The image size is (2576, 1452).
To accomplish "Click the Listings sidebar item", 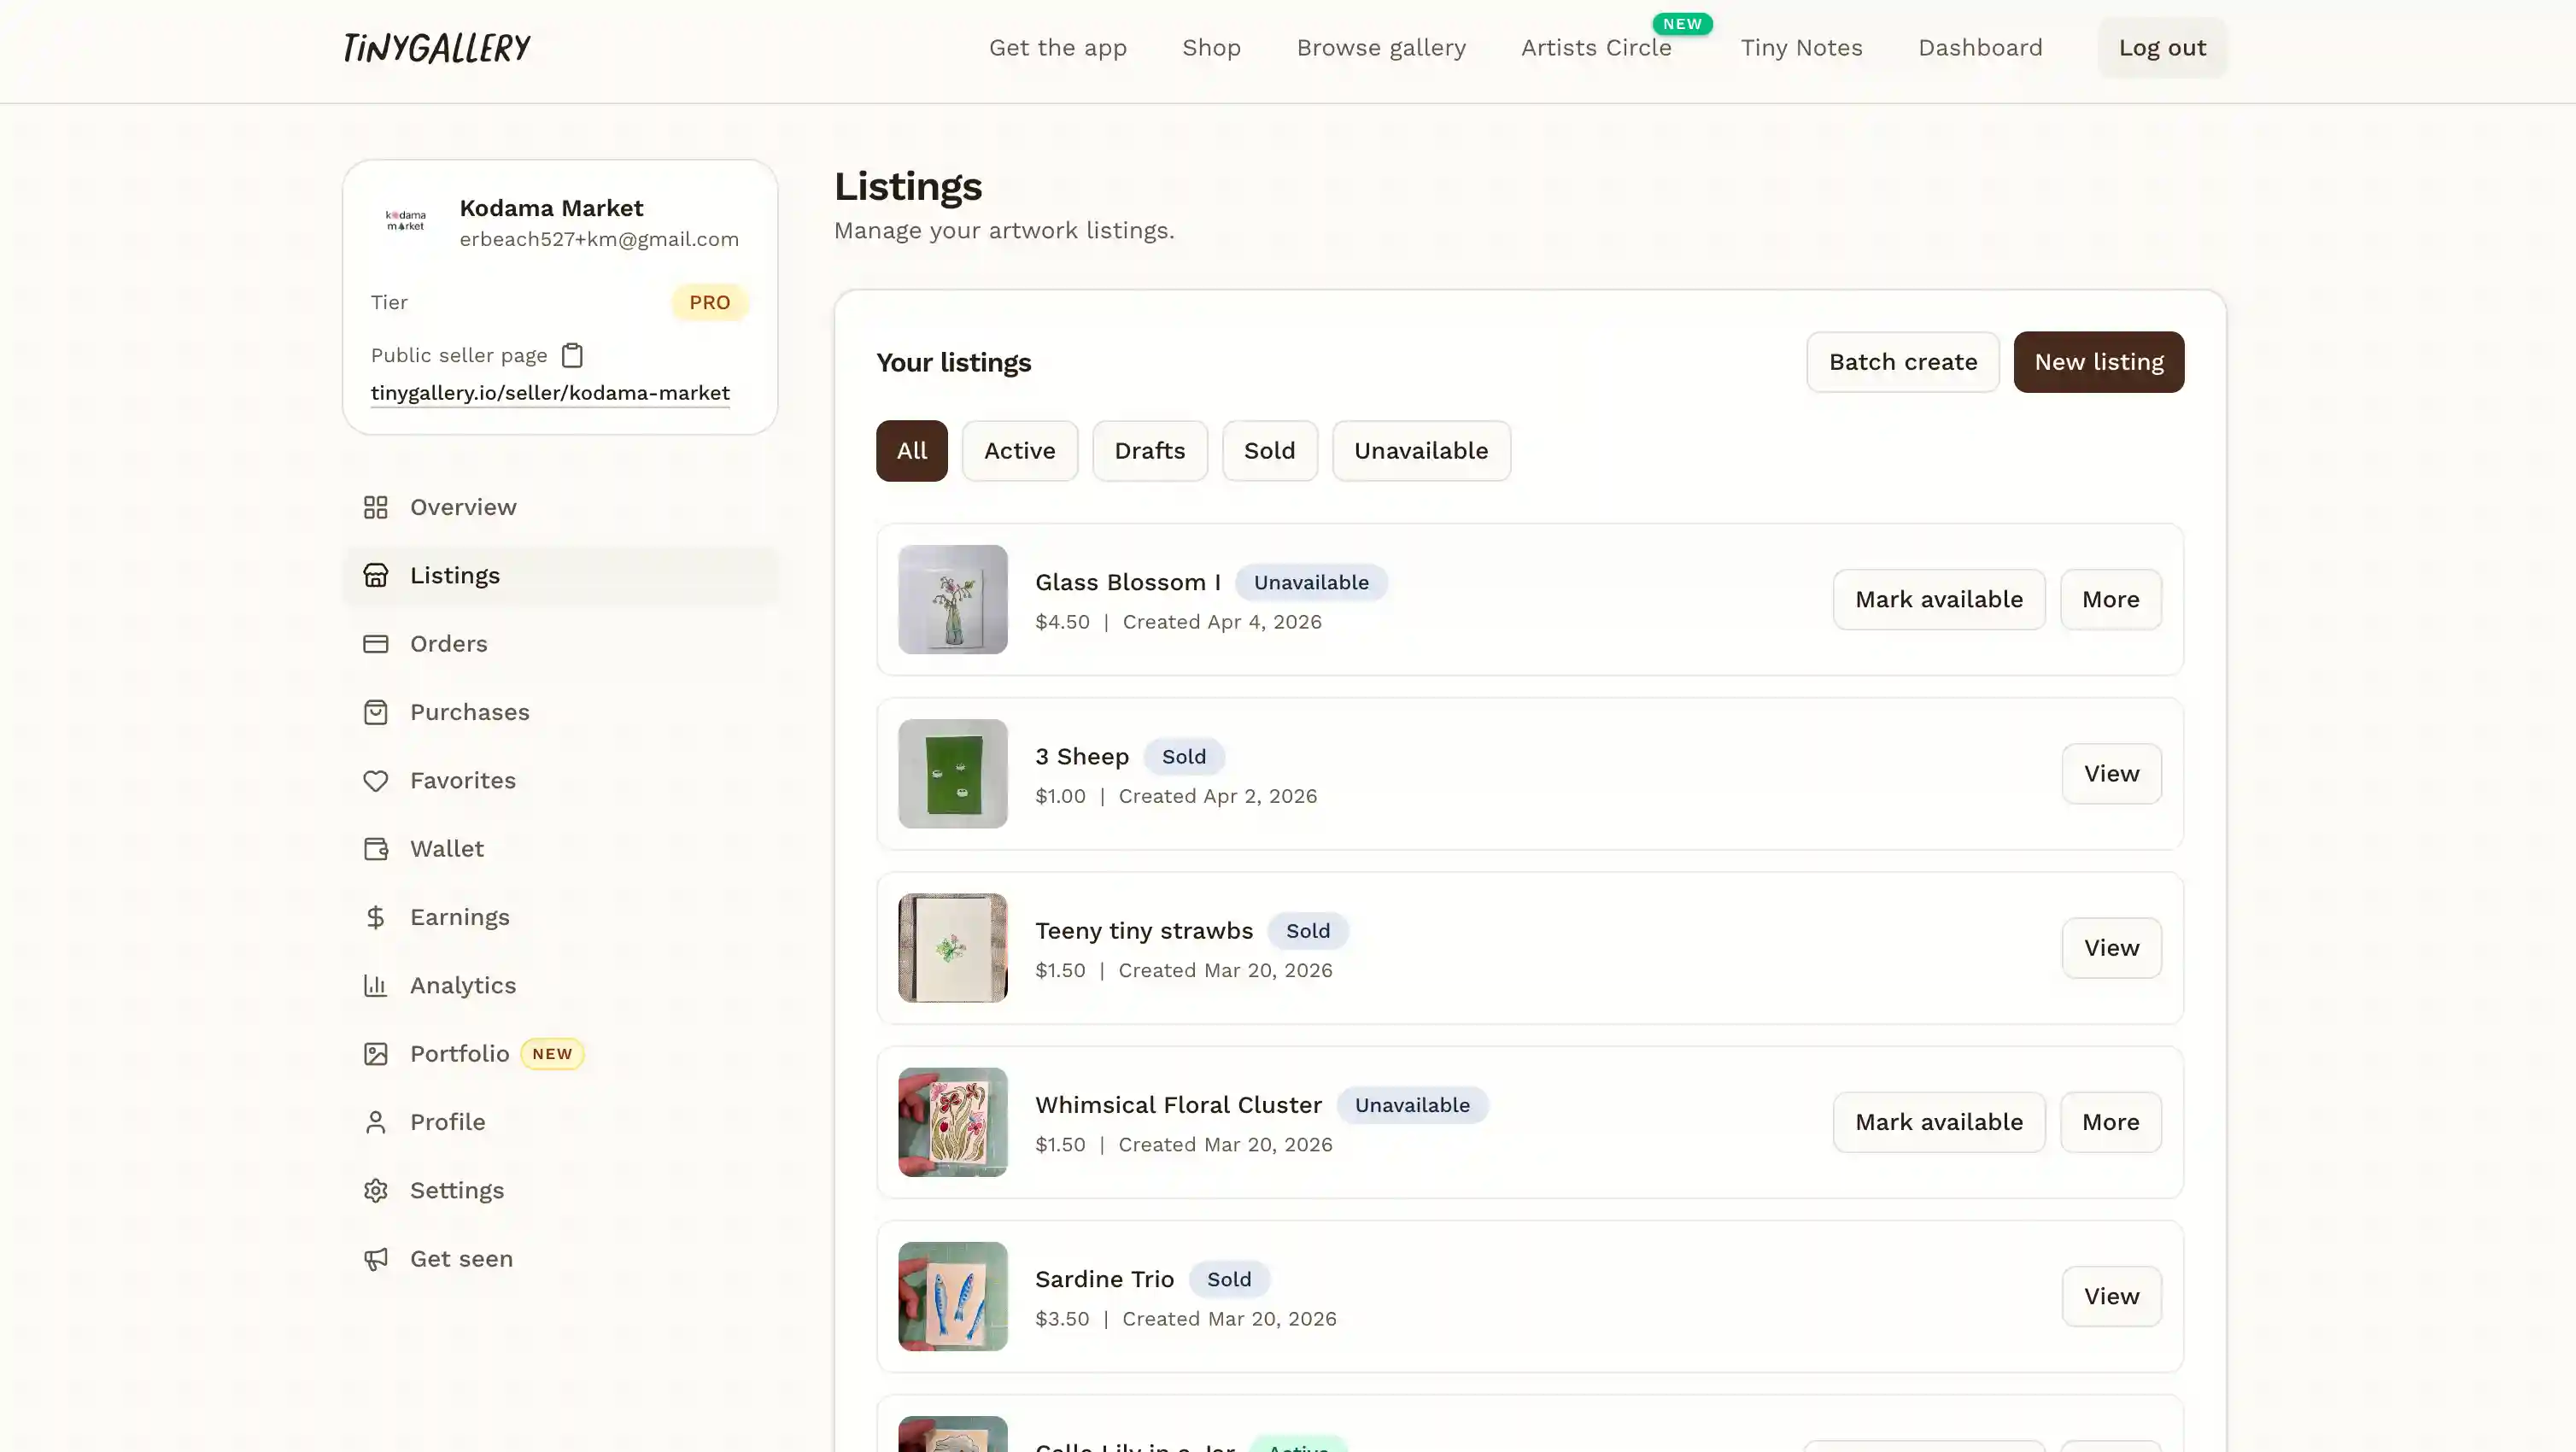I will [x=560, y=575].
